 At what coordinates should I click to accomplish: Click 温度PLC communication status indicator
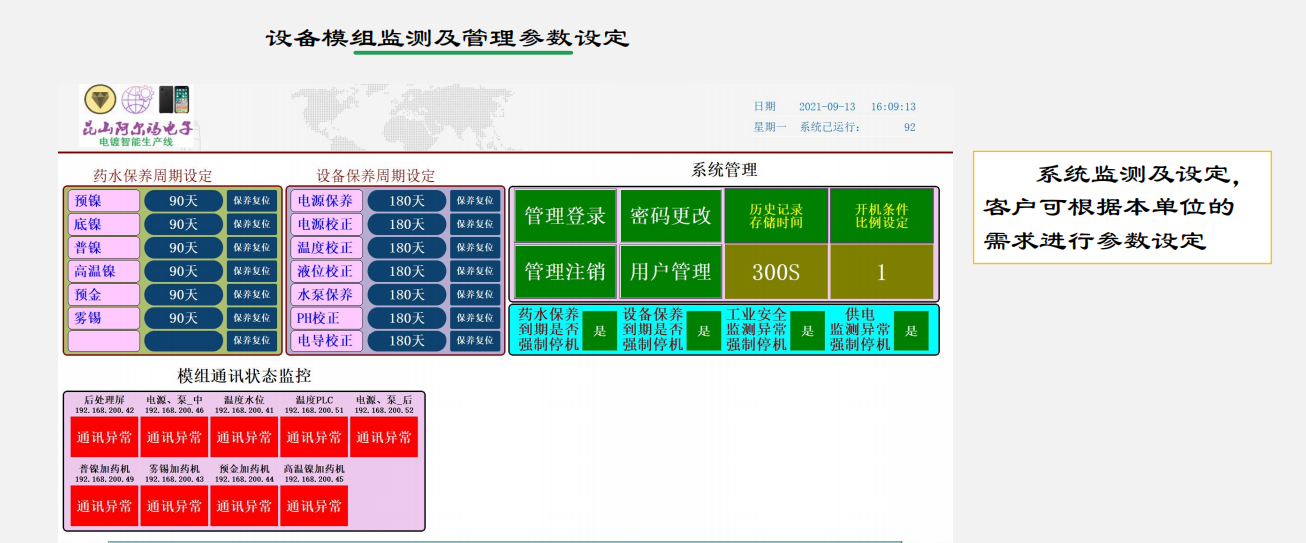314,437
